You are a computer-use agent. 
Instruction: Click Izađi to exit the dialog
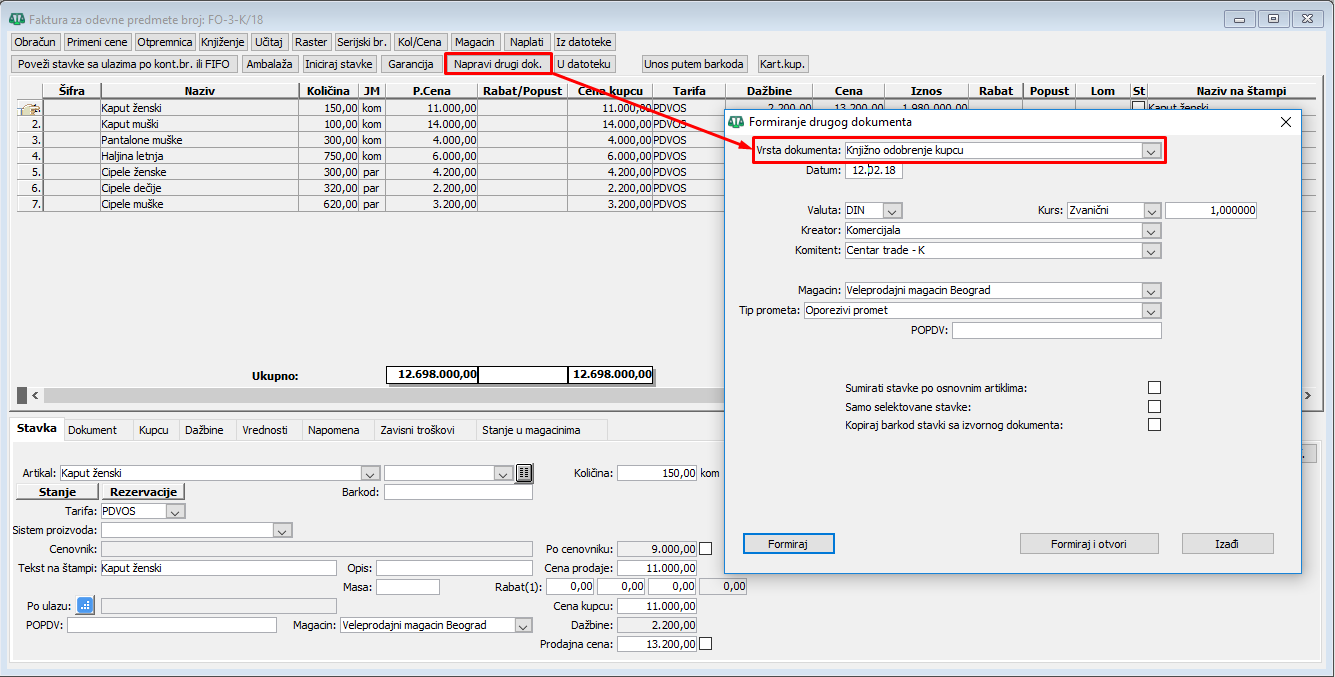(1228, 543)
